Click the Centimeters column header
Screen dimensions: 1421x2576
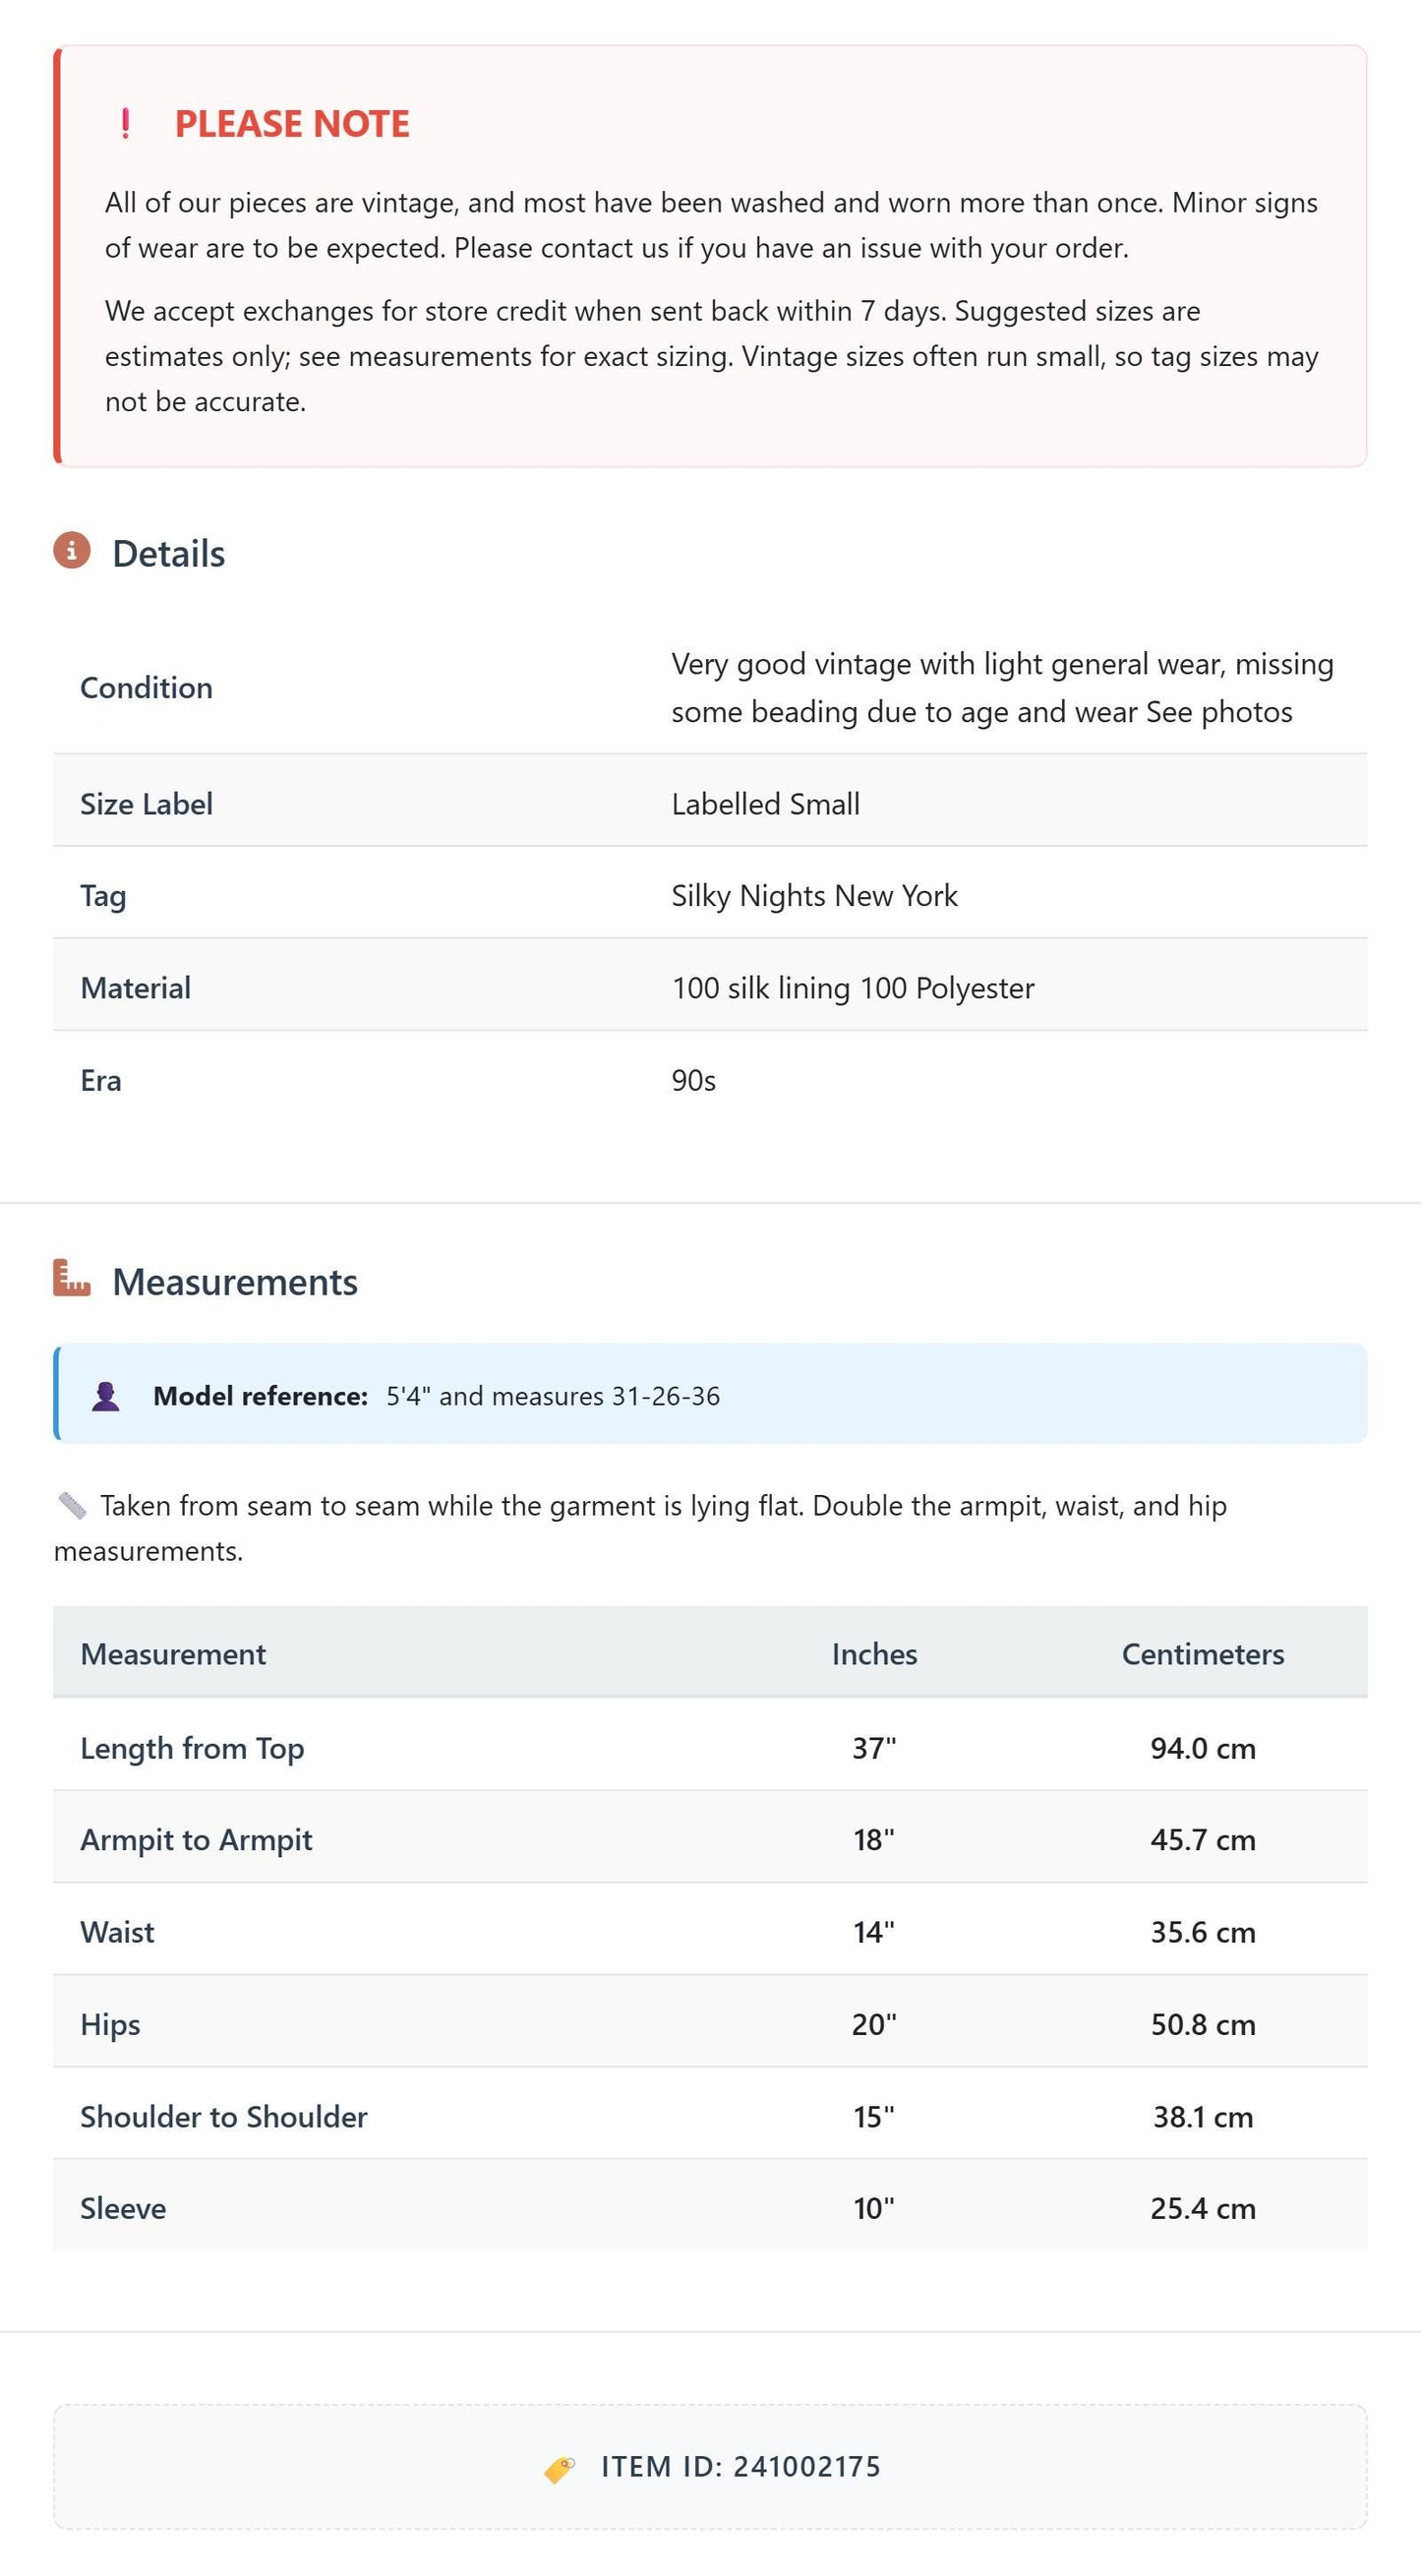tap(1203, 1654)
